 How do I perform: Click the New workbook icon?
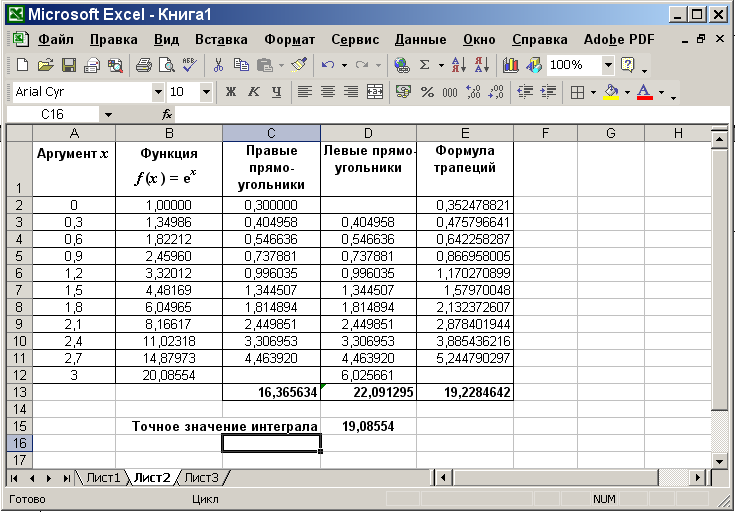(22, 65)
